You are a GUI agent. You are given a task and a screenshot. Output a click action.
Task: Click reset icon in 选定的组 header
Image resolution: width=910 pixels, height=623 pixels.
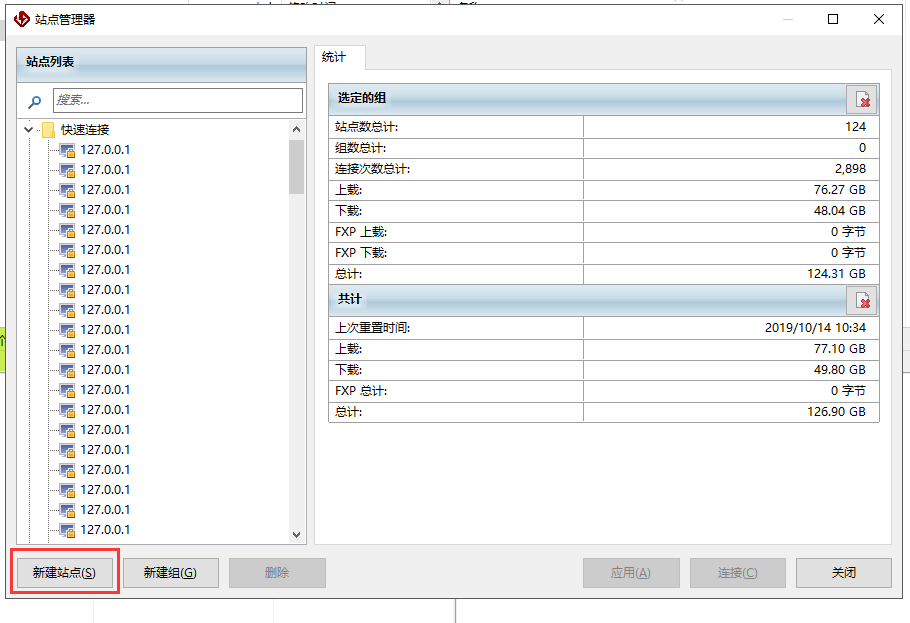pyautogui.click(x=861, y=100)
